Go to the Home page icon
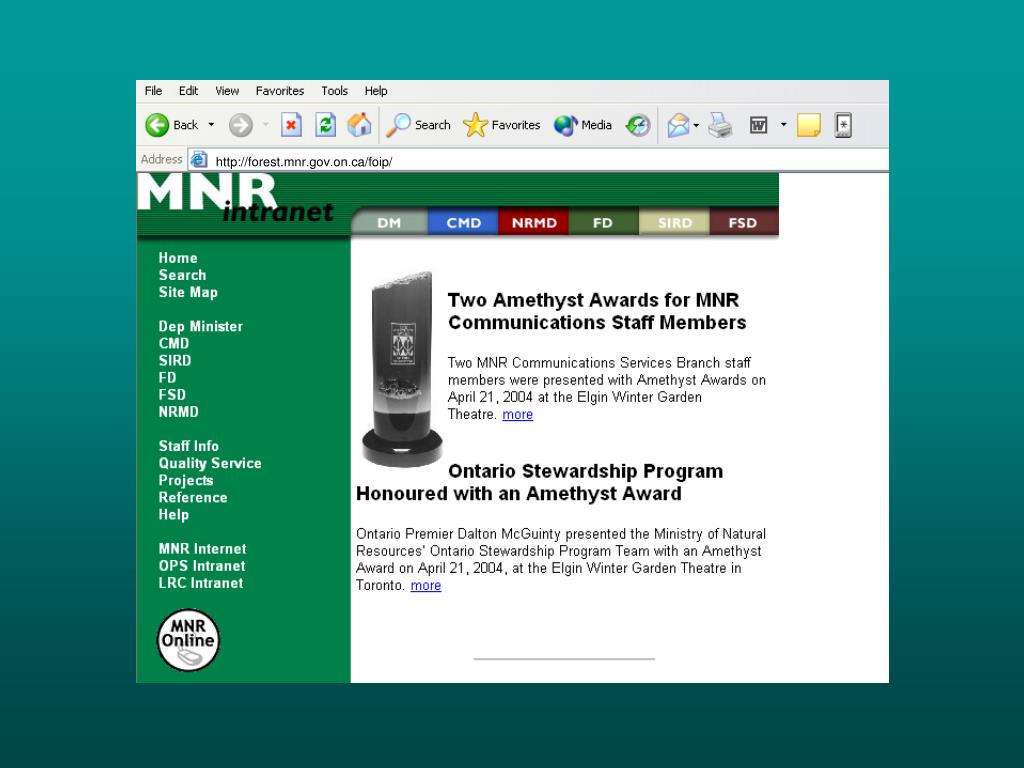Viewport: 1024px width, 768px height. [x=359, y=125]
